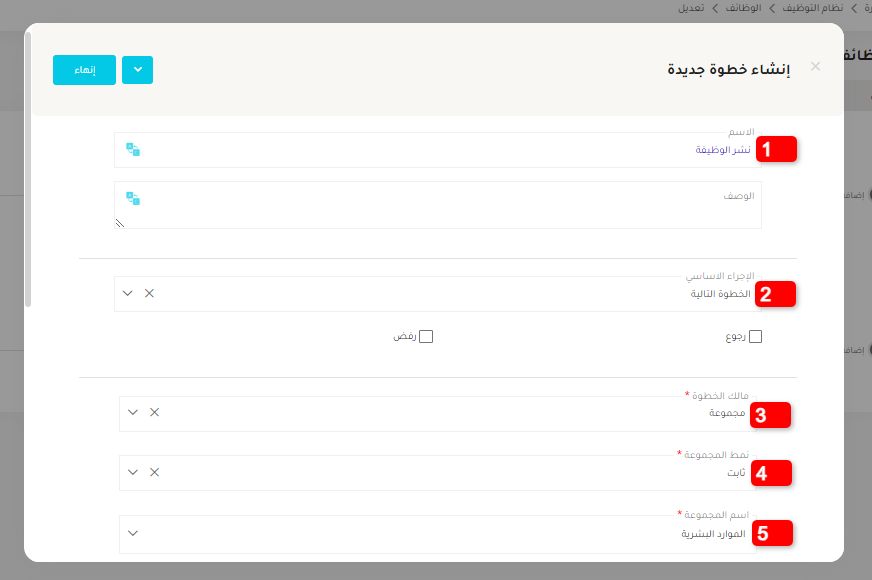Expand the الإجراء الأساسي dropdown chevron
The height and width of the screenshot is (580, 872).
tap(127, 294)
